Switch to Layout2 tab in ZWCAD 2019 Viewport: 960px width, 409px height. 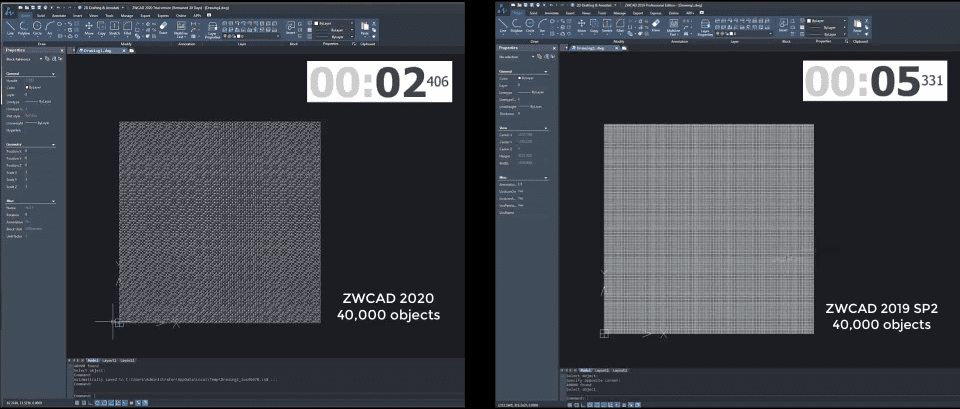coord(620,370)
